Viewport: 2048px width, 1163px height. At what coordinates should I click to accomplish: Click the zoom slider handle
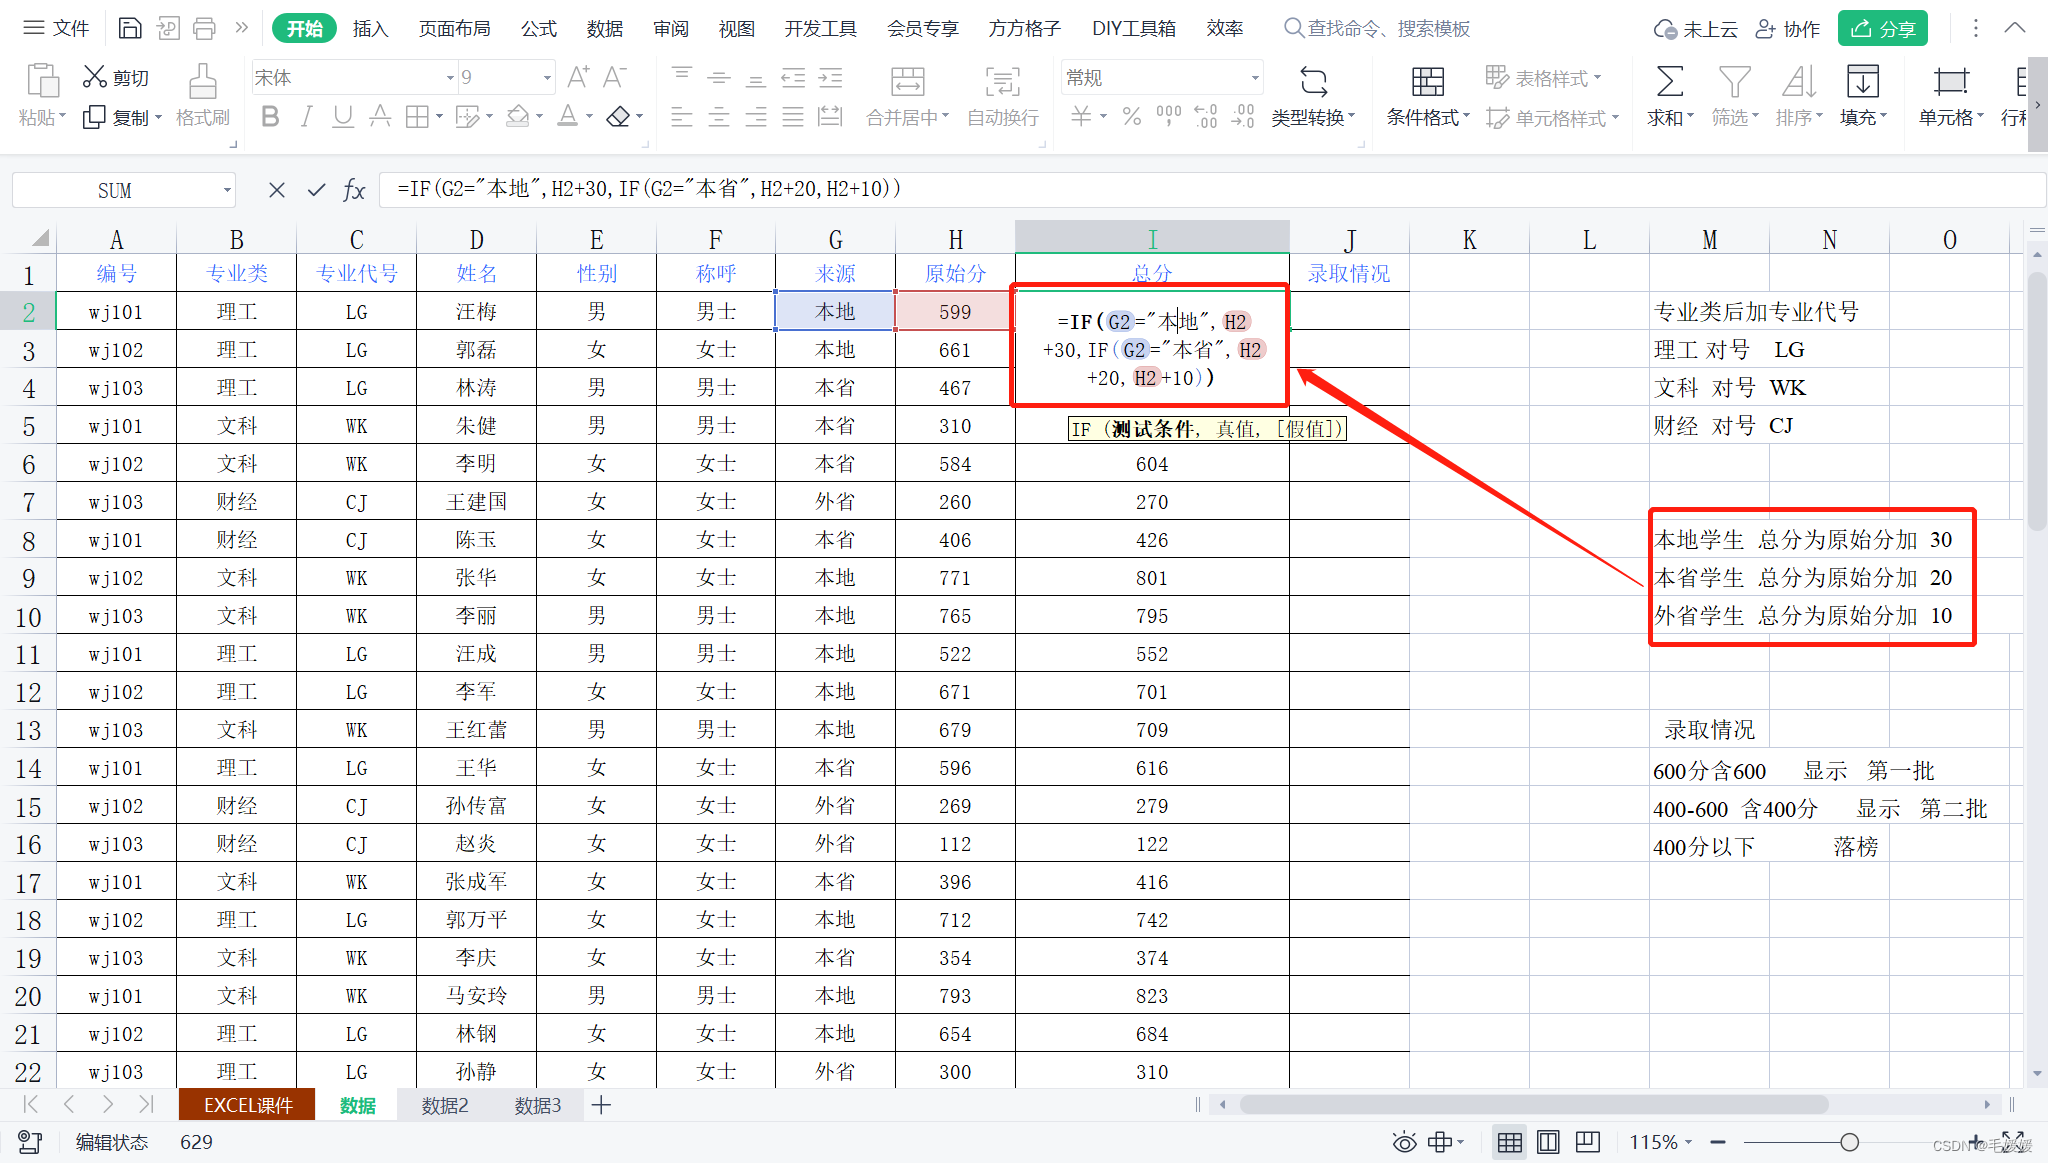click(1849, 1142)
